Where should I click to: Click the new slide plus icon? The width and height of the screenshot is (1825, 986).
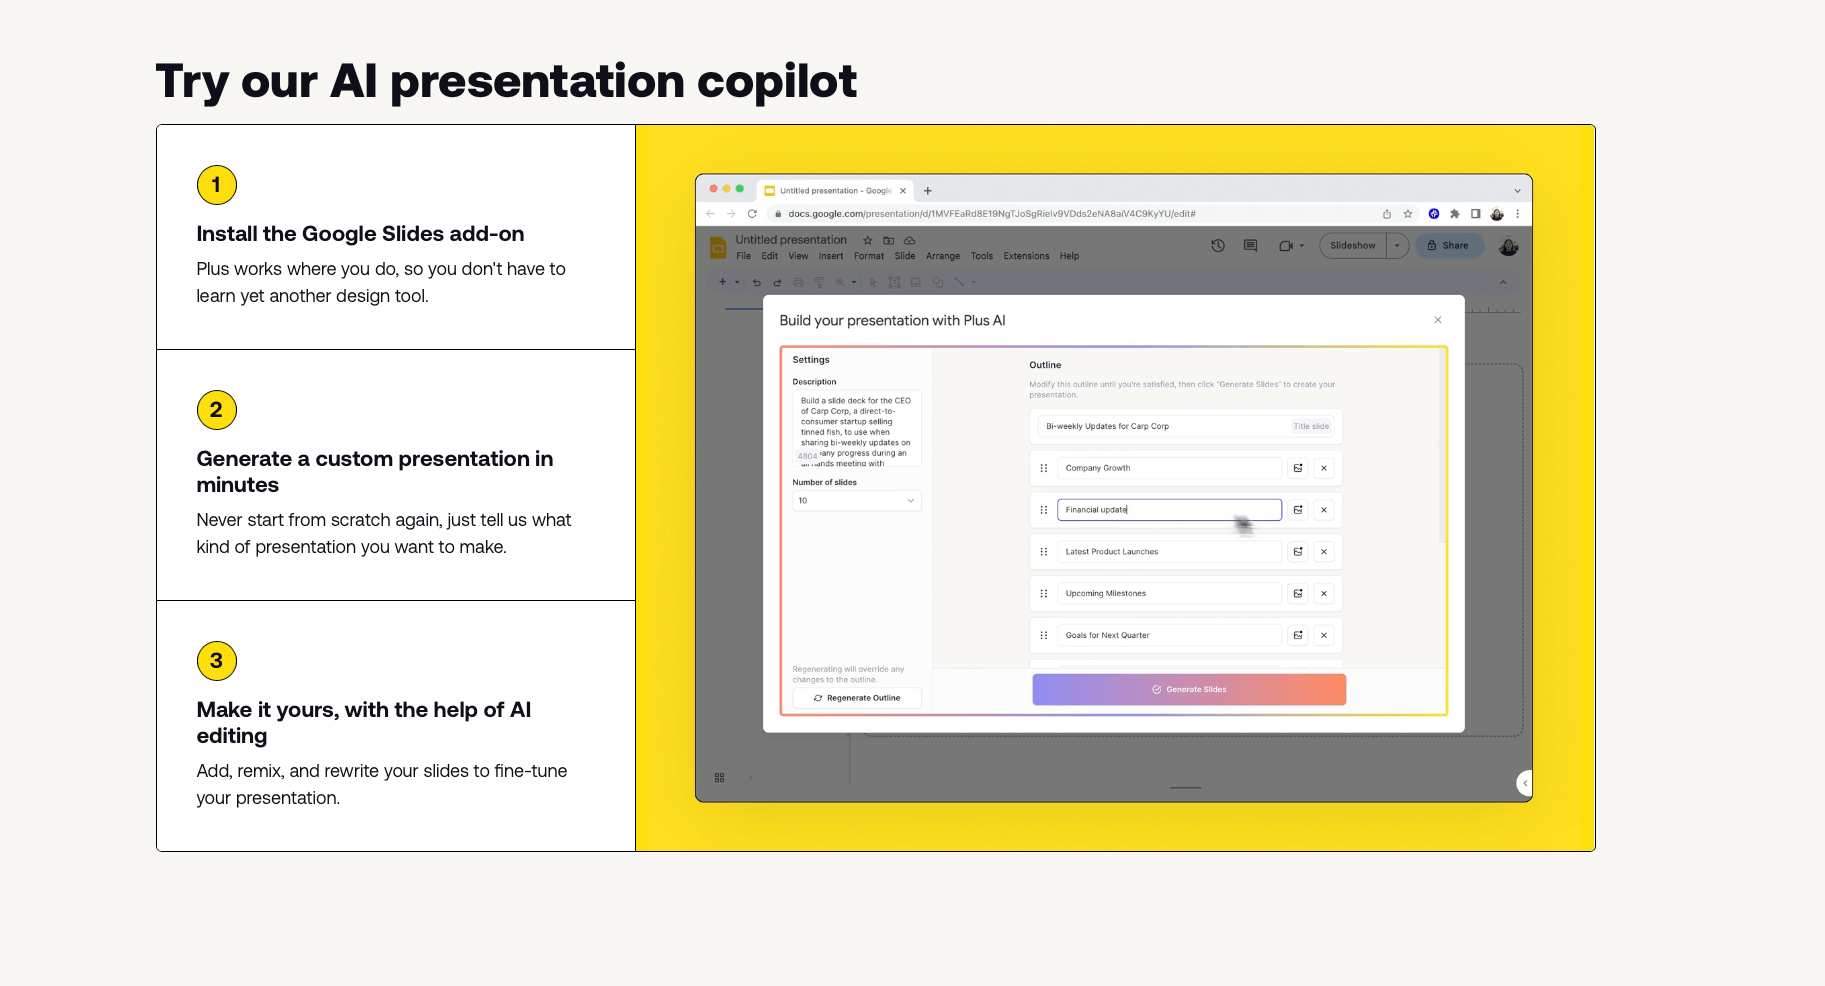[723, 282]
